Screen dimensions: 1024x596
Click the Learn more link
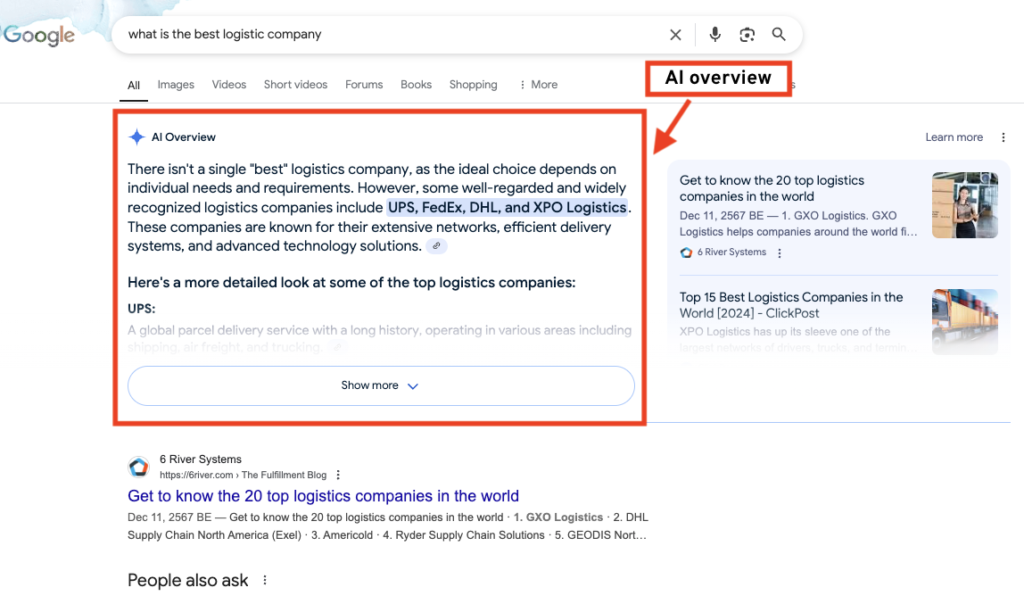[953, 137]
